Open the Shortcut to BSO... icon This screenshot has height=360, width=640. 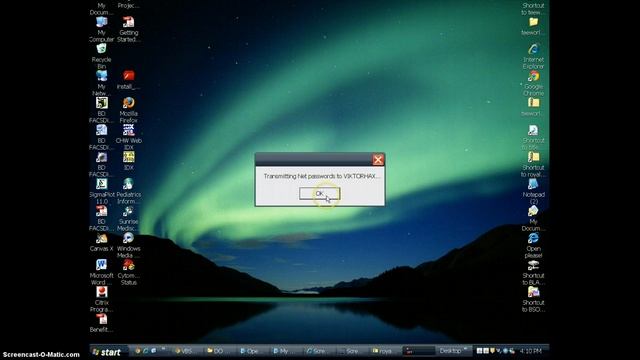[533, 299]
